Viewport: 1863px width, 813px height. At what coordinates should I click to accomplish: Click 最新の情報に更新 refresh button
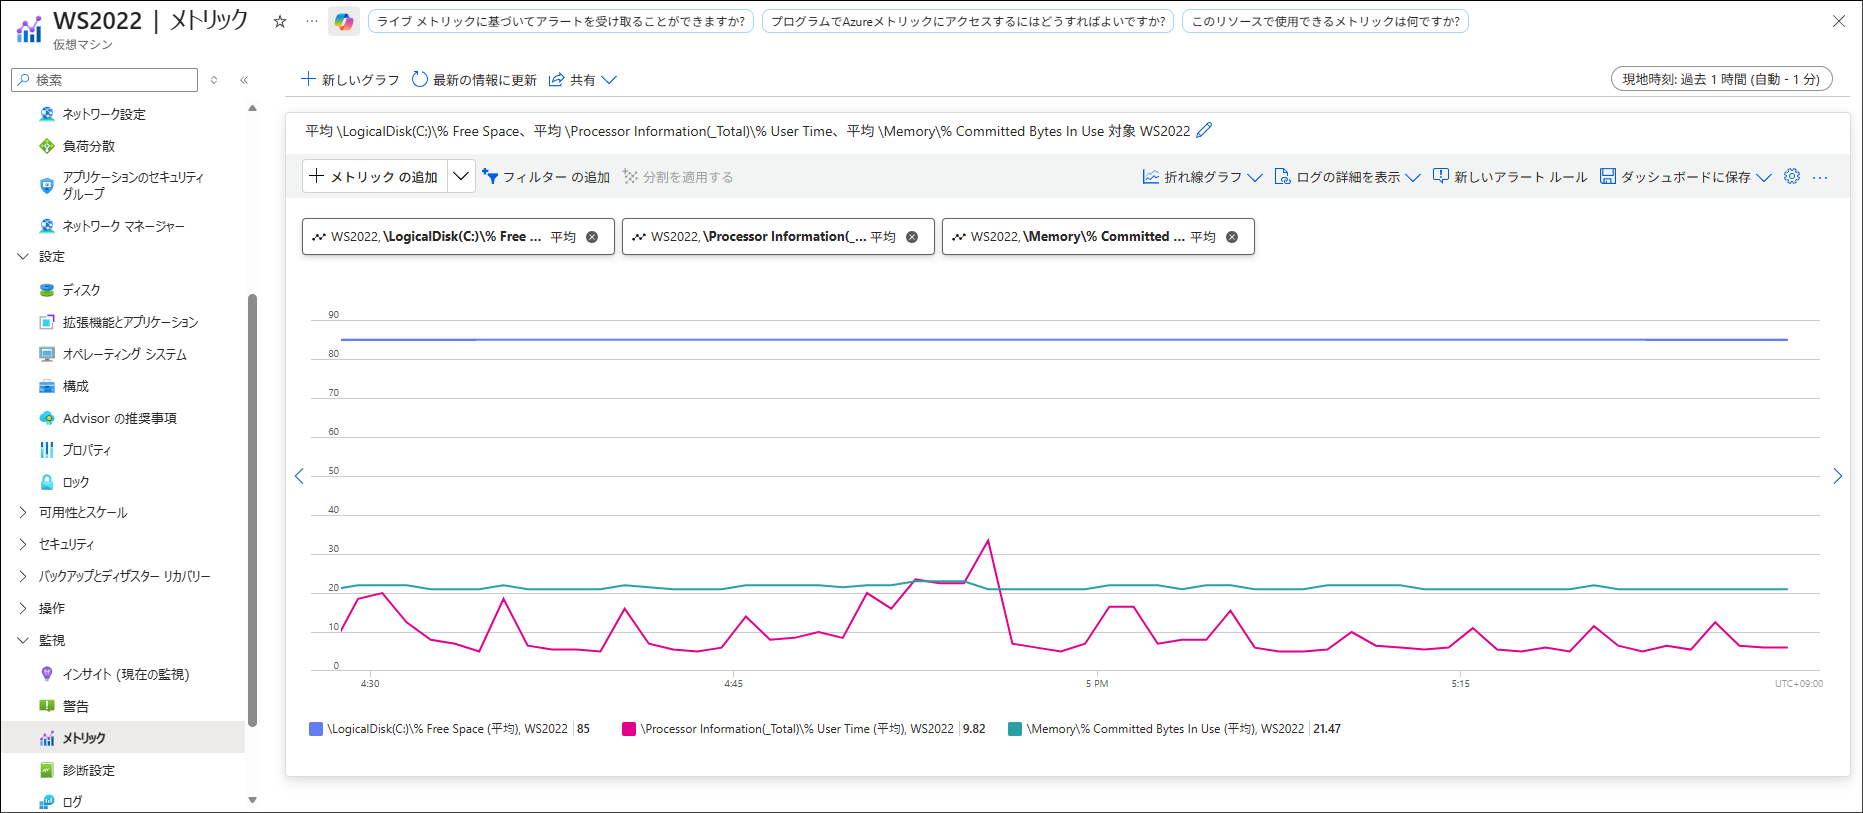(x=474, y=80)
